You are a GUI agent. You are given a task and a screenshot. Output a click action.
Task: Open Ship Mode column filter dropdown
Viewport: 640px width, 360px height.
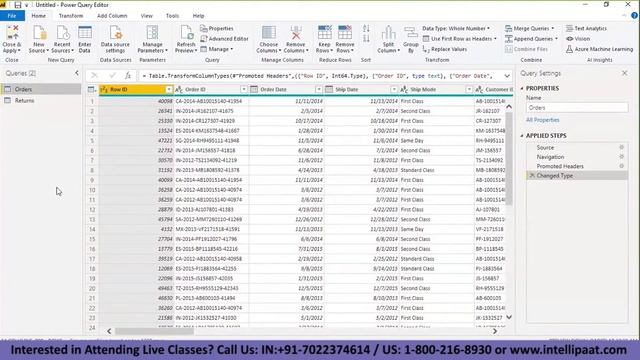pos(469,89)
